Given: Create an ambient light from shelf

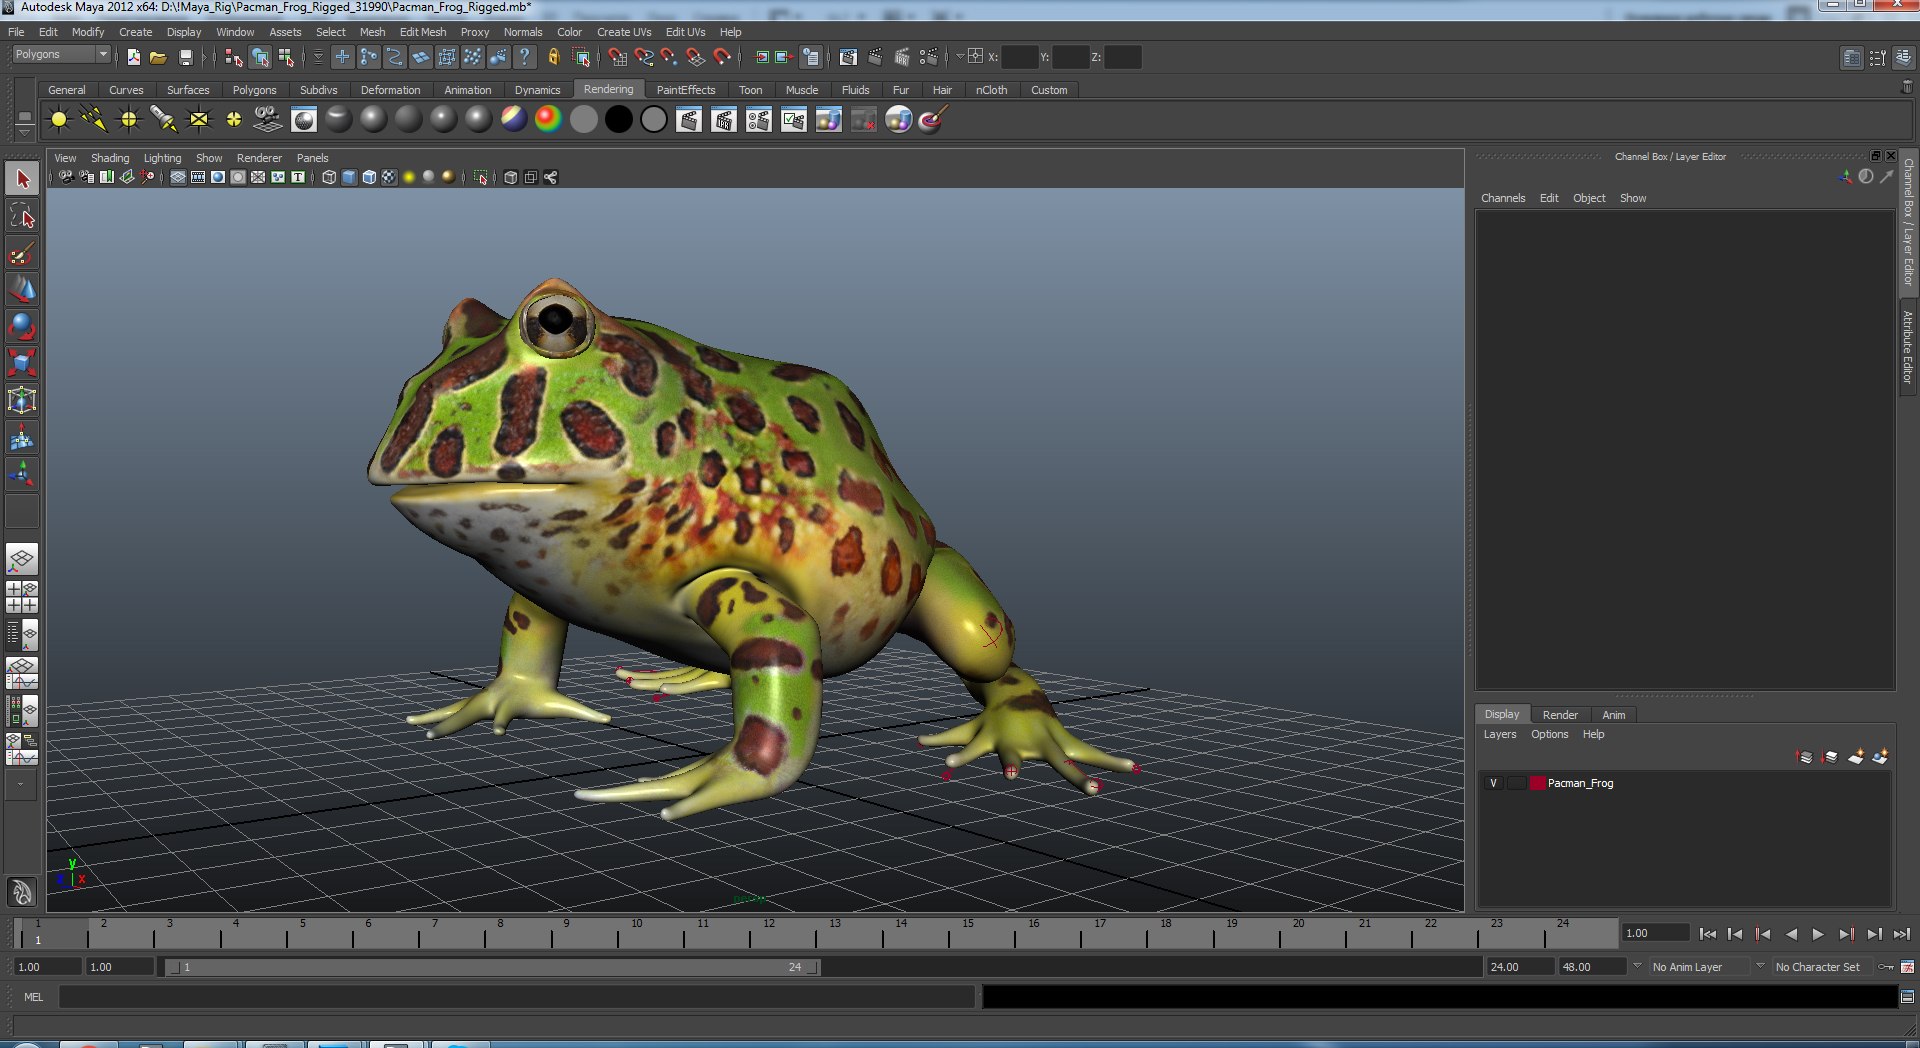Looking at the screenshot, I should [59, 120].
